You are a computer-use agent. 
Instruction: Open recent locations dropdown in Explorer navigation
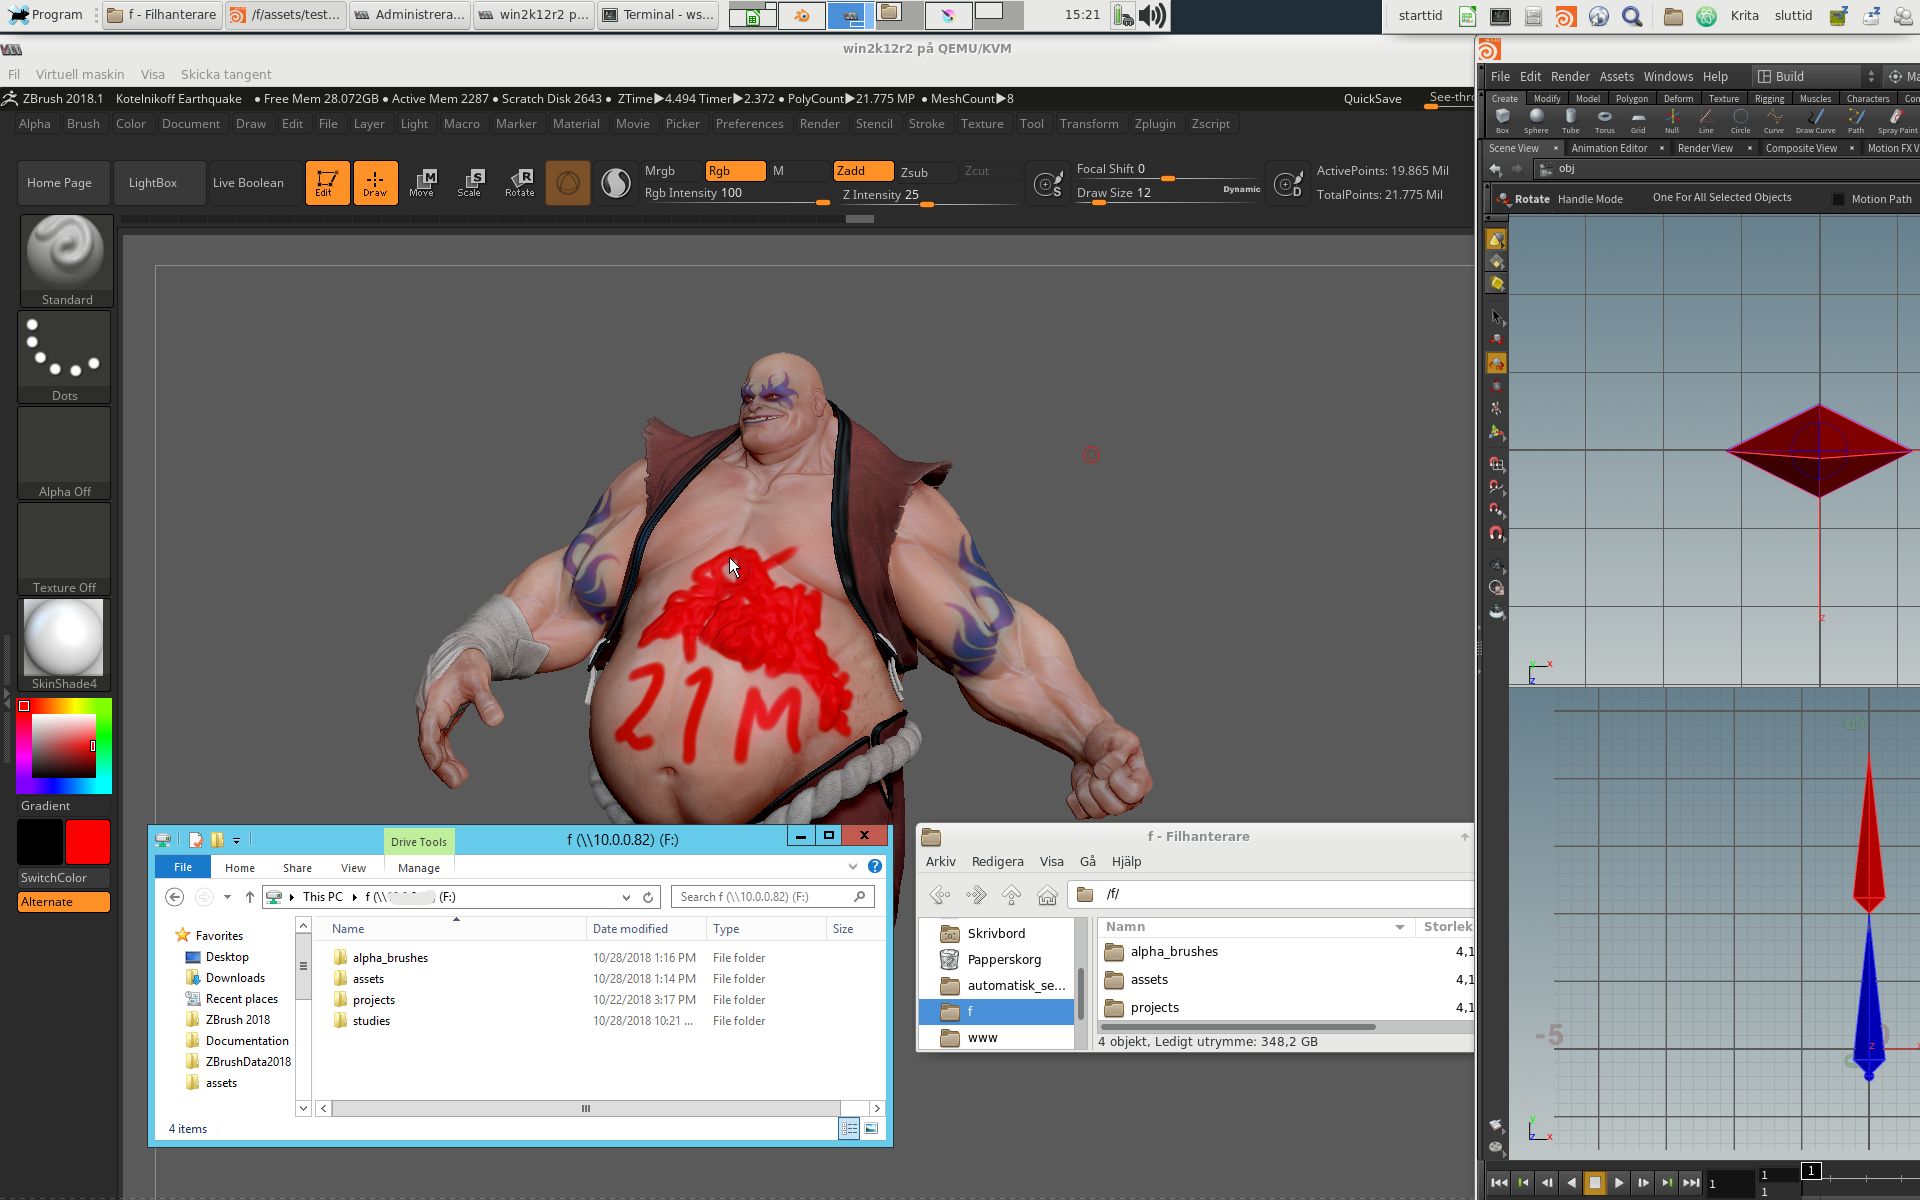228,897
